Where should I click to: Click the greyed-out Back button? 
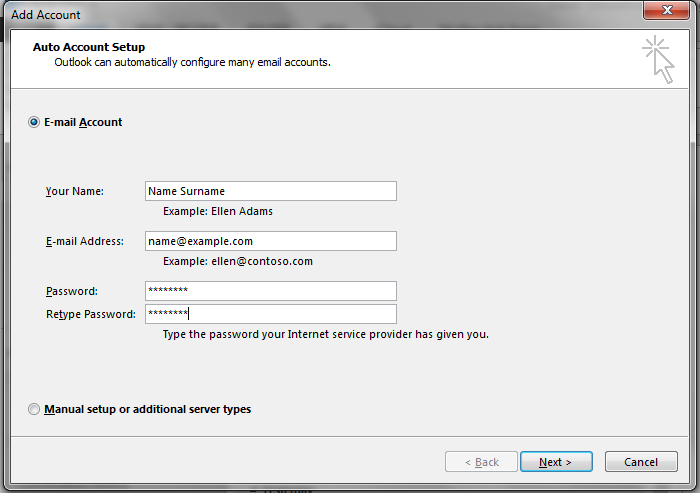click(481, 462)
